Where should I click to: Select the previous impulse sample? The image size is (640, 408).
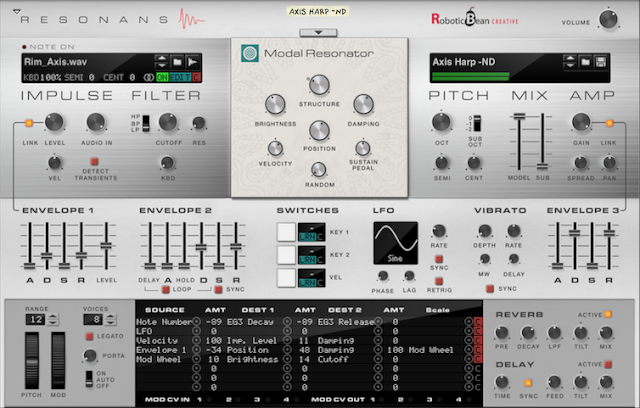click(162, 58)
